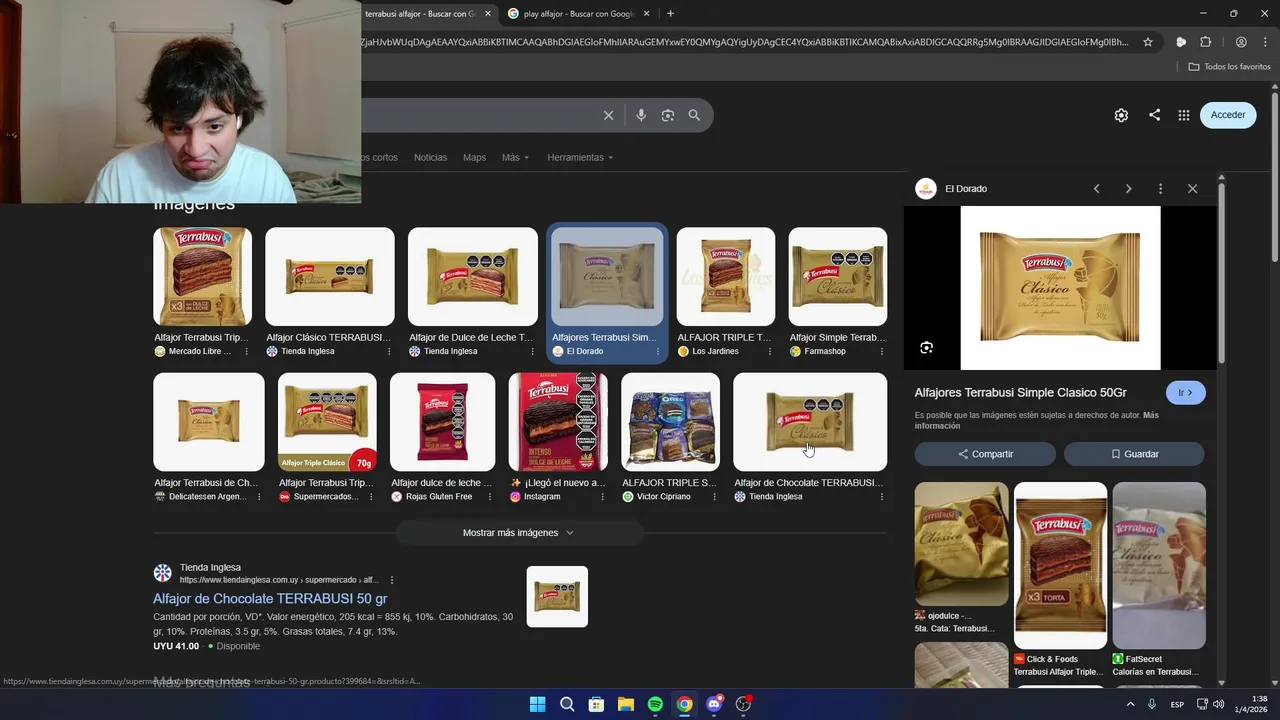This screenshot has width=1280, height=720.
Task: Switch to the Noticias tab
Action: point(430,157)
